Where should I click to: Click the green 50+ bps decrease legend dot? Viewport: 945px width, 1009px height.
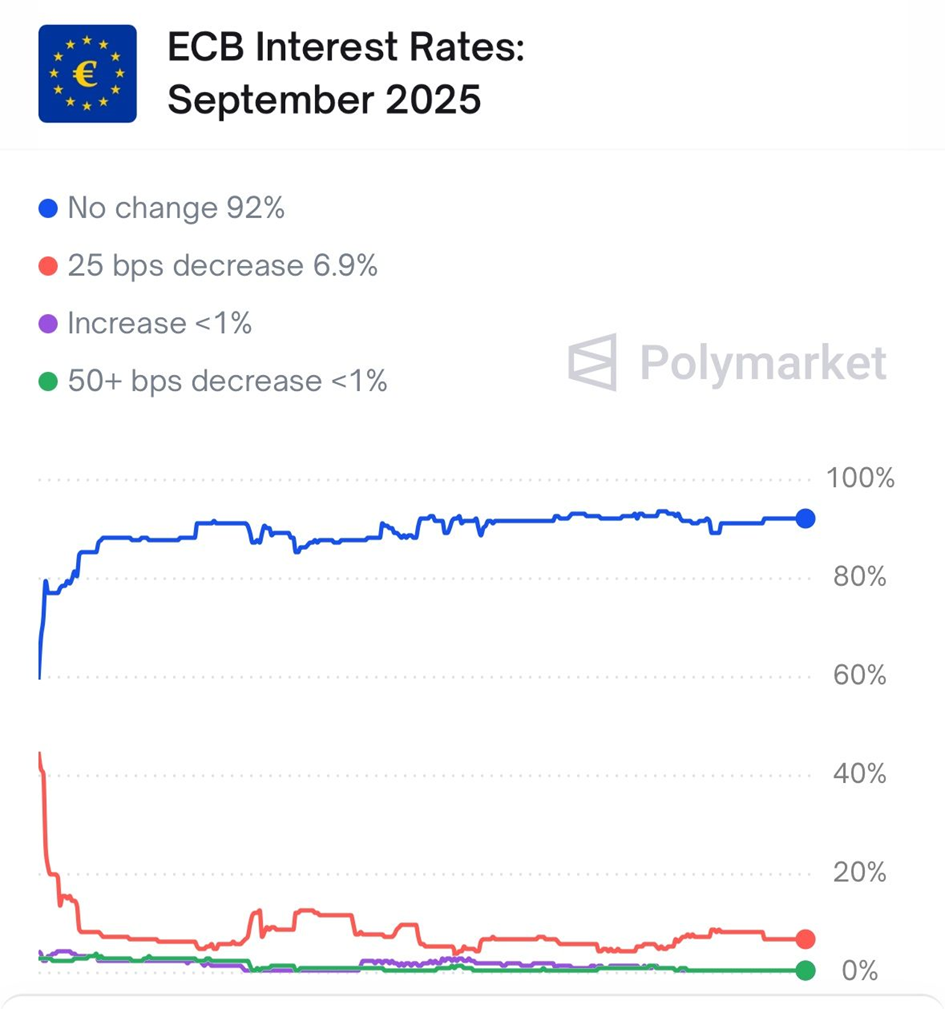(x=47, y=382)
